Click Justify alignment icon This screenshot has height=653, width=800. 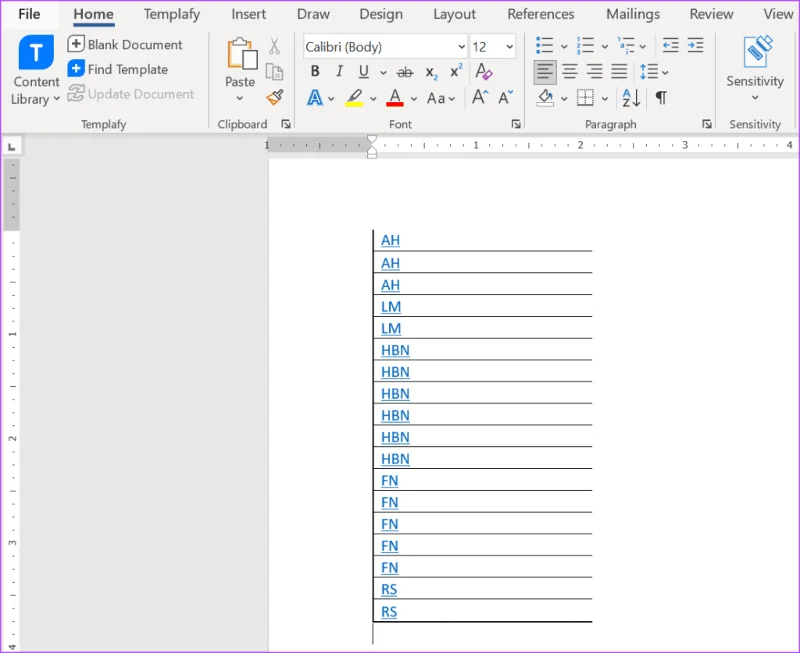tap(619, 71)
